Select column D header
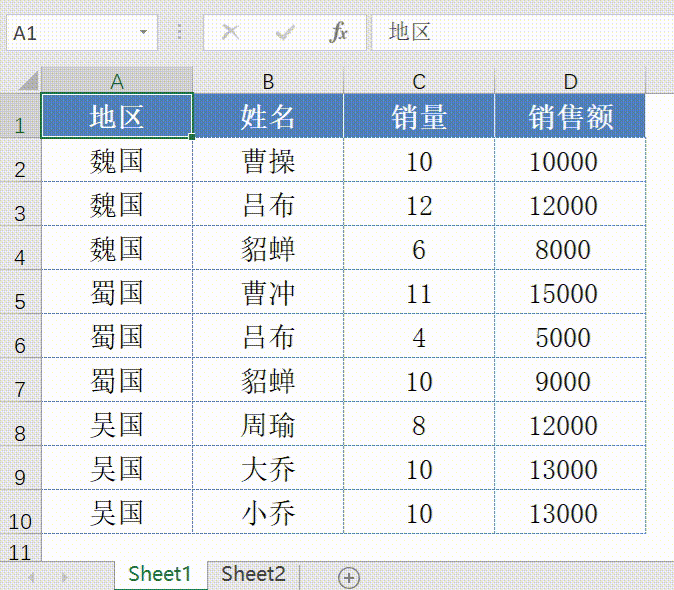This screenshot has width=674, height=590. tap(570, 81)
